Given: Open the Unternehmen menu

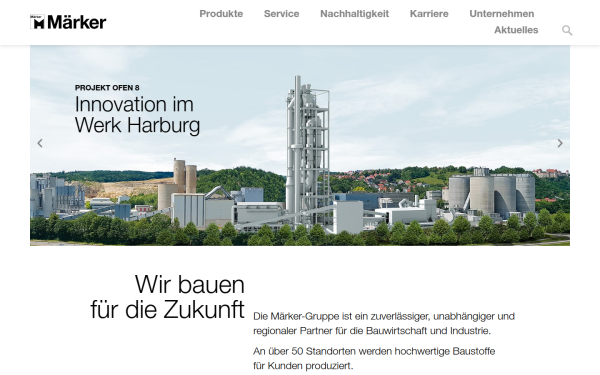Looking at the screenshot, I should [502, 14].
